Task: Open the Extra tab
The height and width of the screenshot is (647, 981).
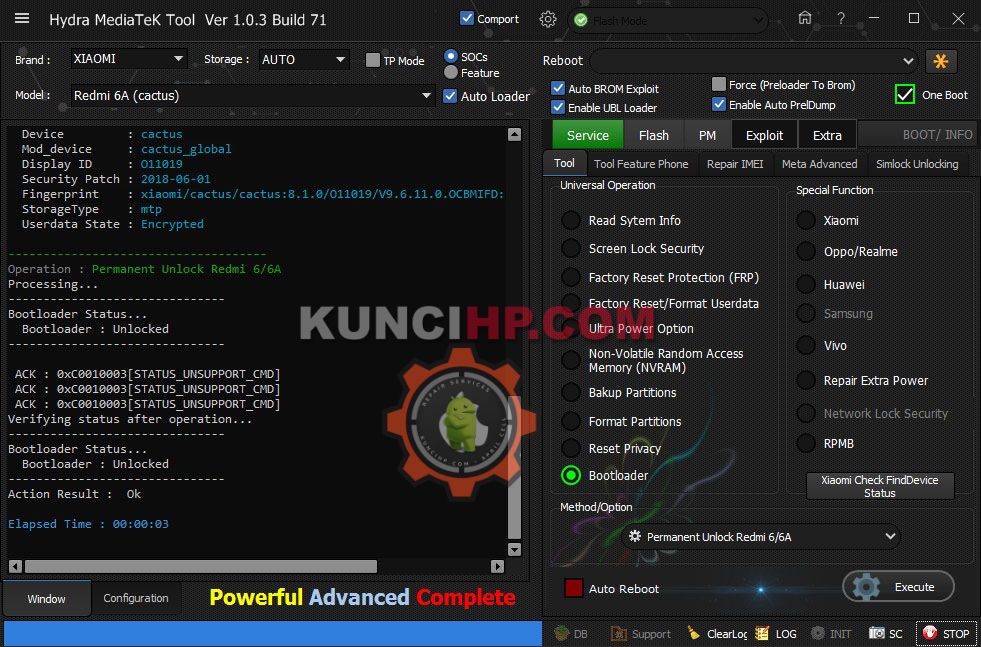Action: click(827, 135)
